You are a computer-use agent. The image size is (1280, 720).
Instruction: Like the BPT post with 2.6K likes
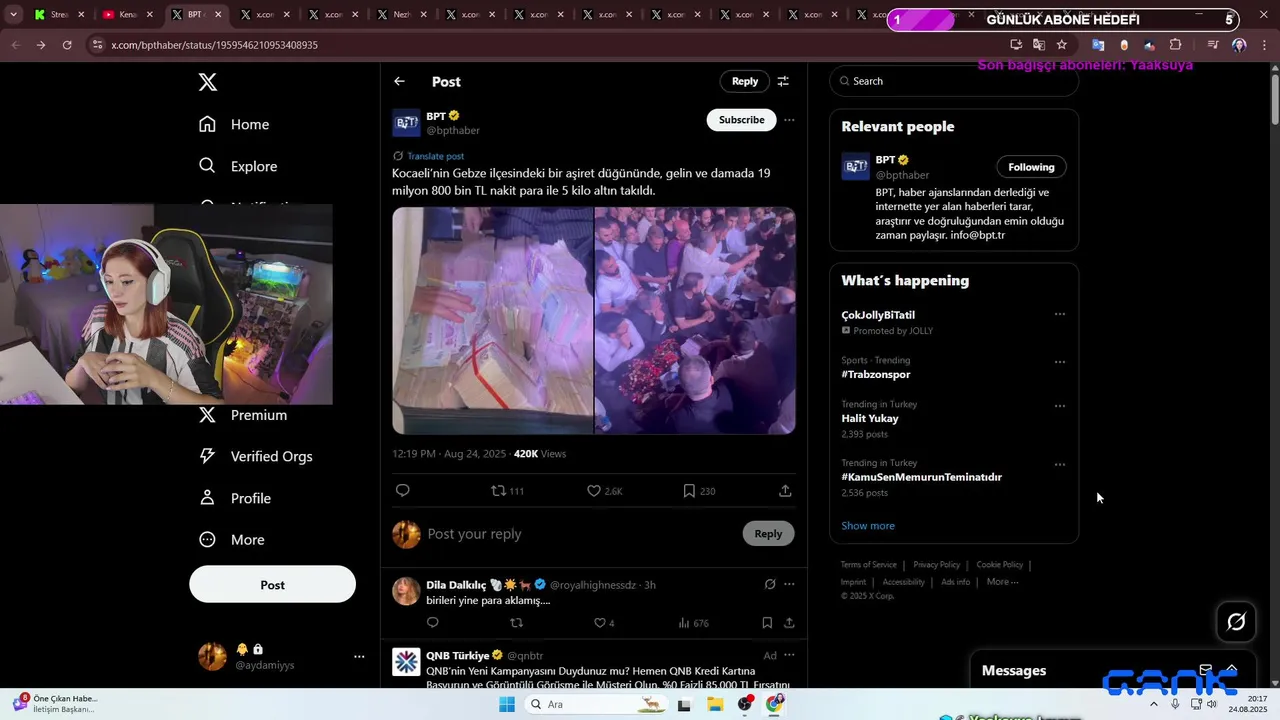point(604,491)
